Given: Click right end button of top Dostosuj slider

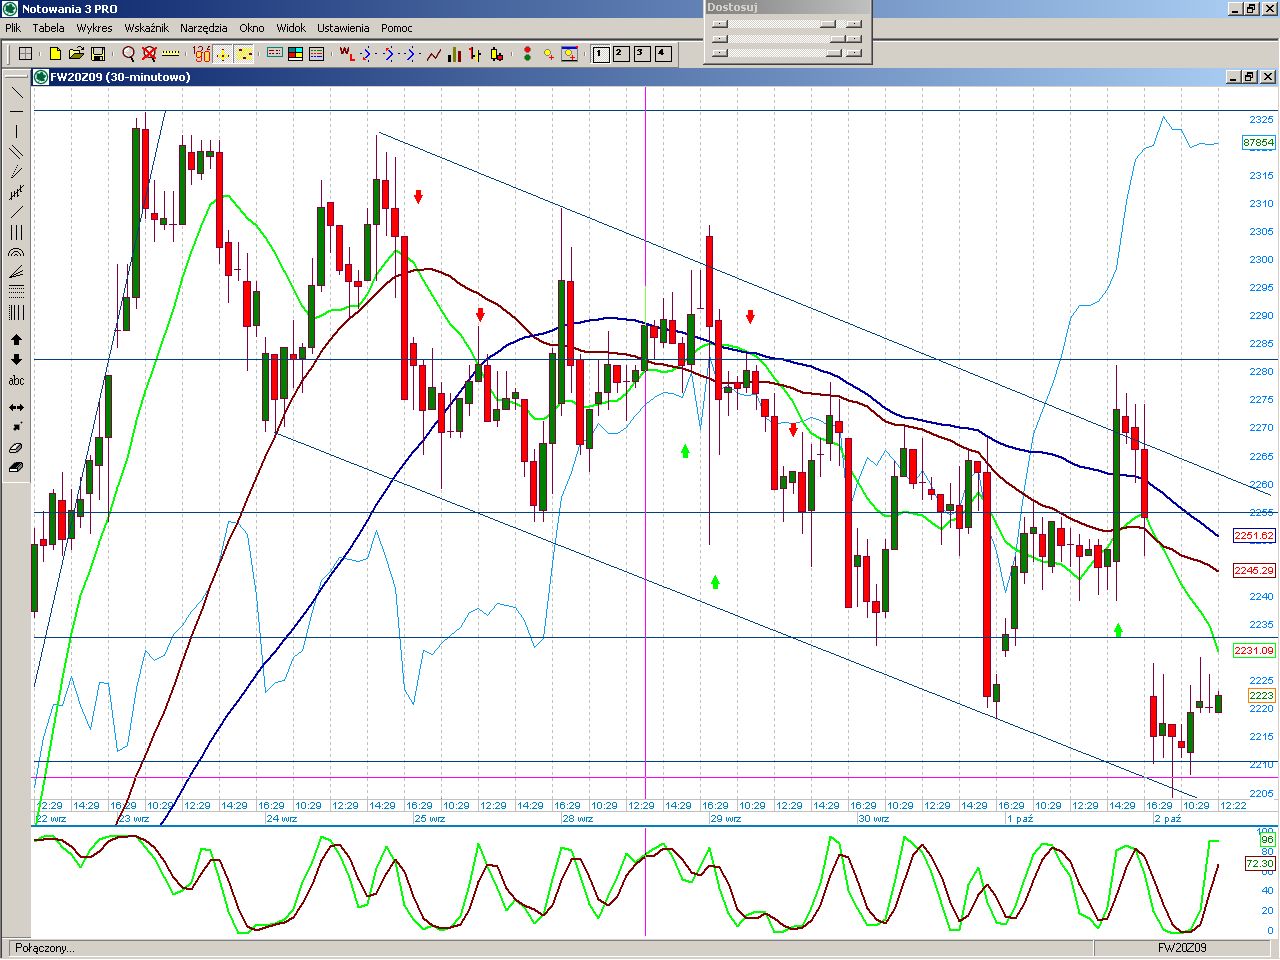Looking at the screenshot, I should point(853,24).
